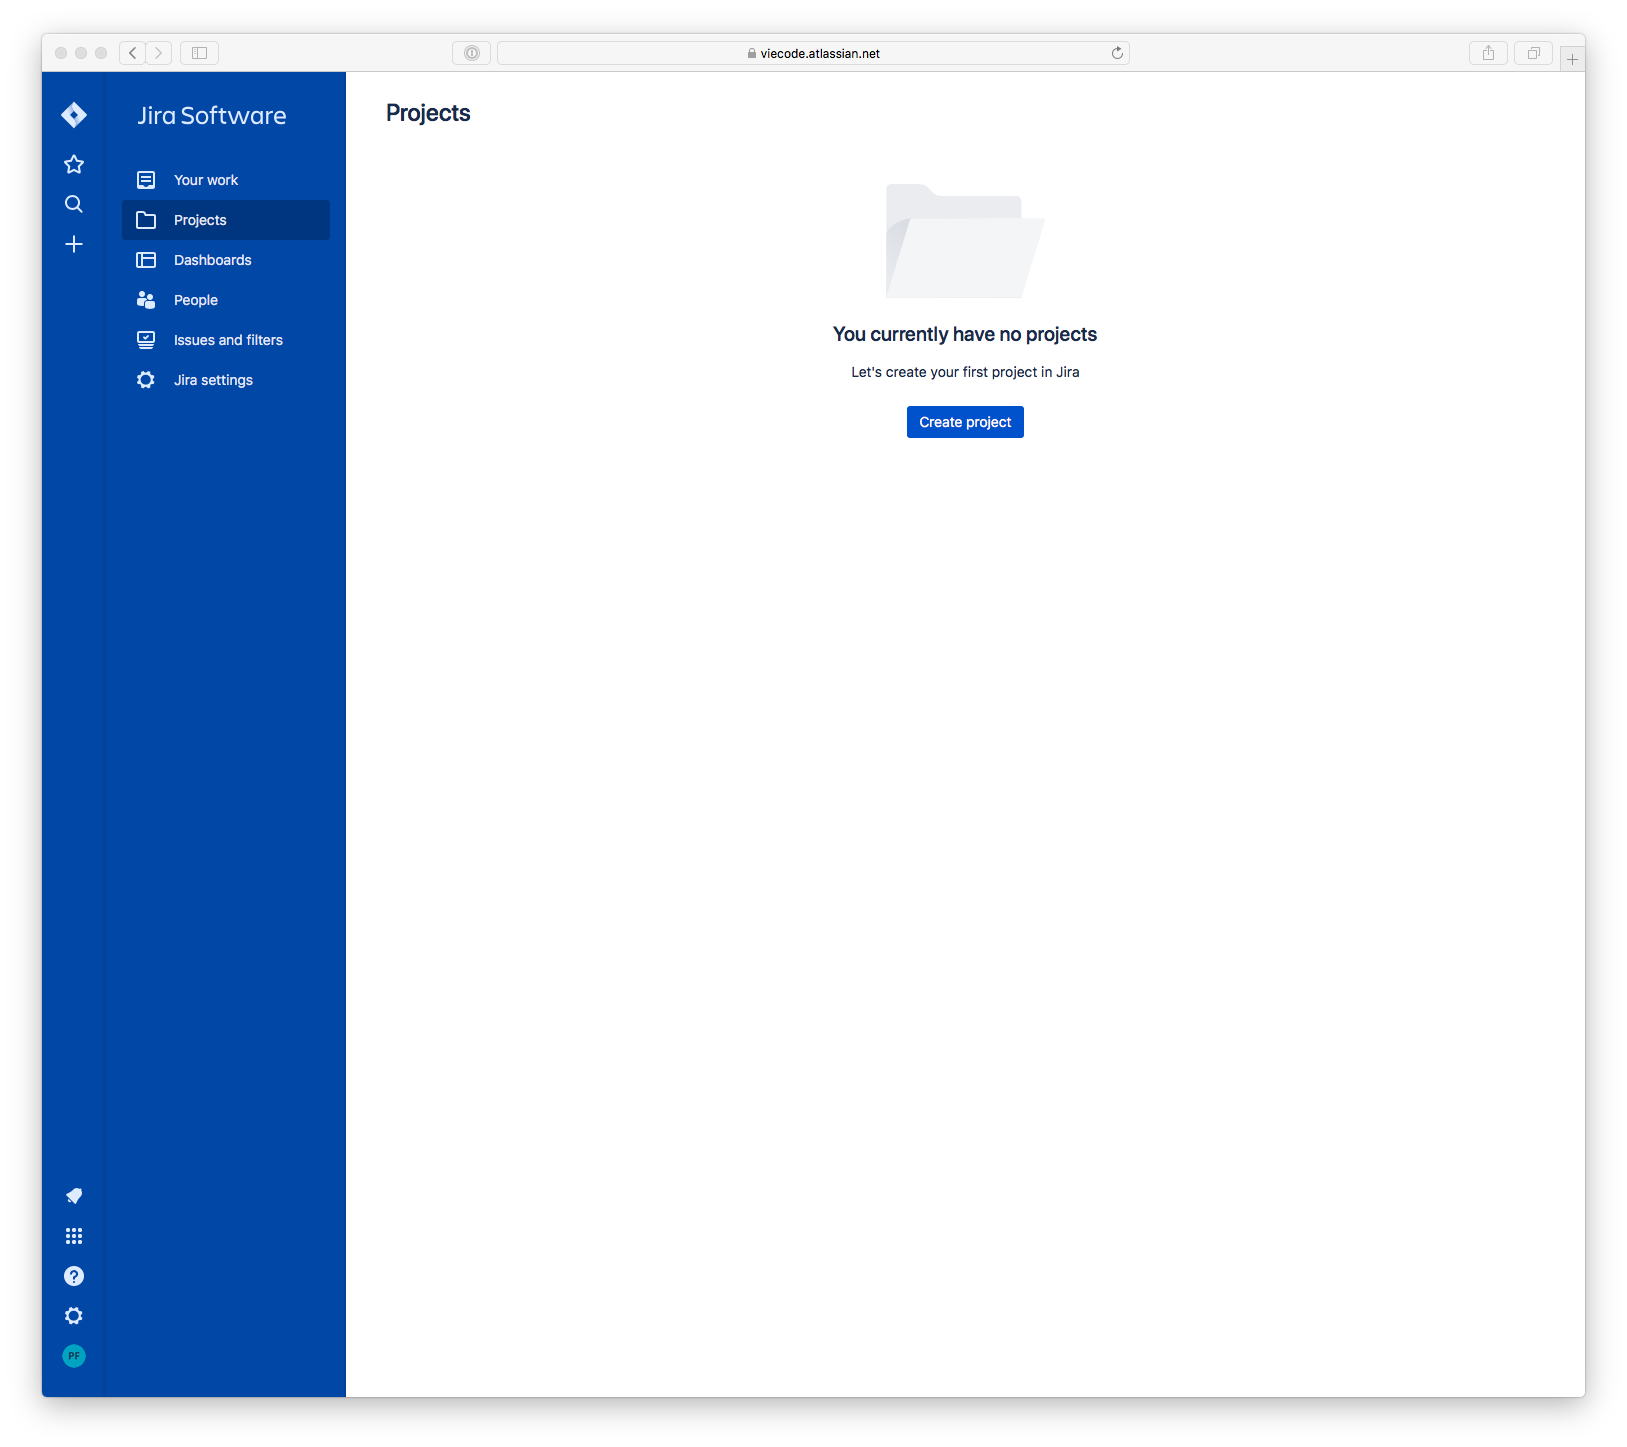Click the Create project button
This screenshot has height=1447, width=1627.
coord(965,422)
